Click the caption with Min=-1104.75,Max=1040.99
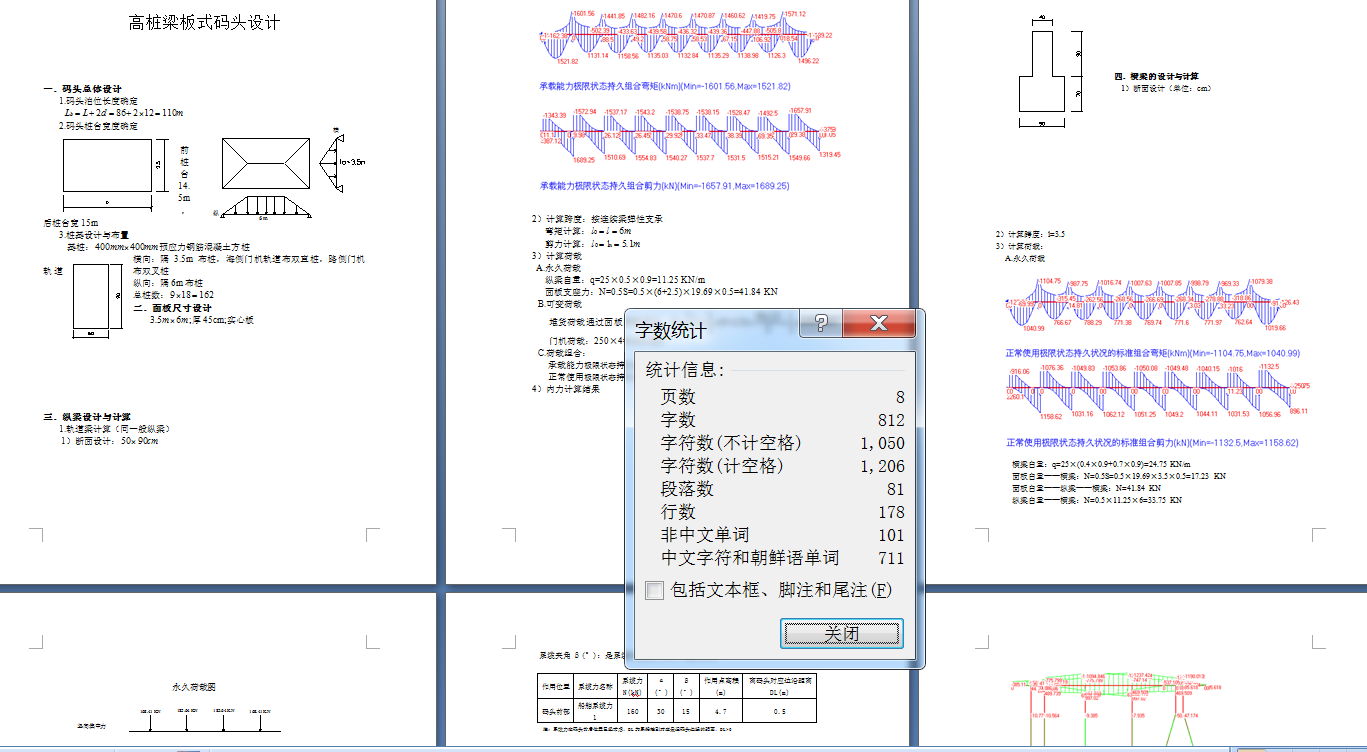The width and height of the screenshot is (1367, 752). tap(1152, 353)
